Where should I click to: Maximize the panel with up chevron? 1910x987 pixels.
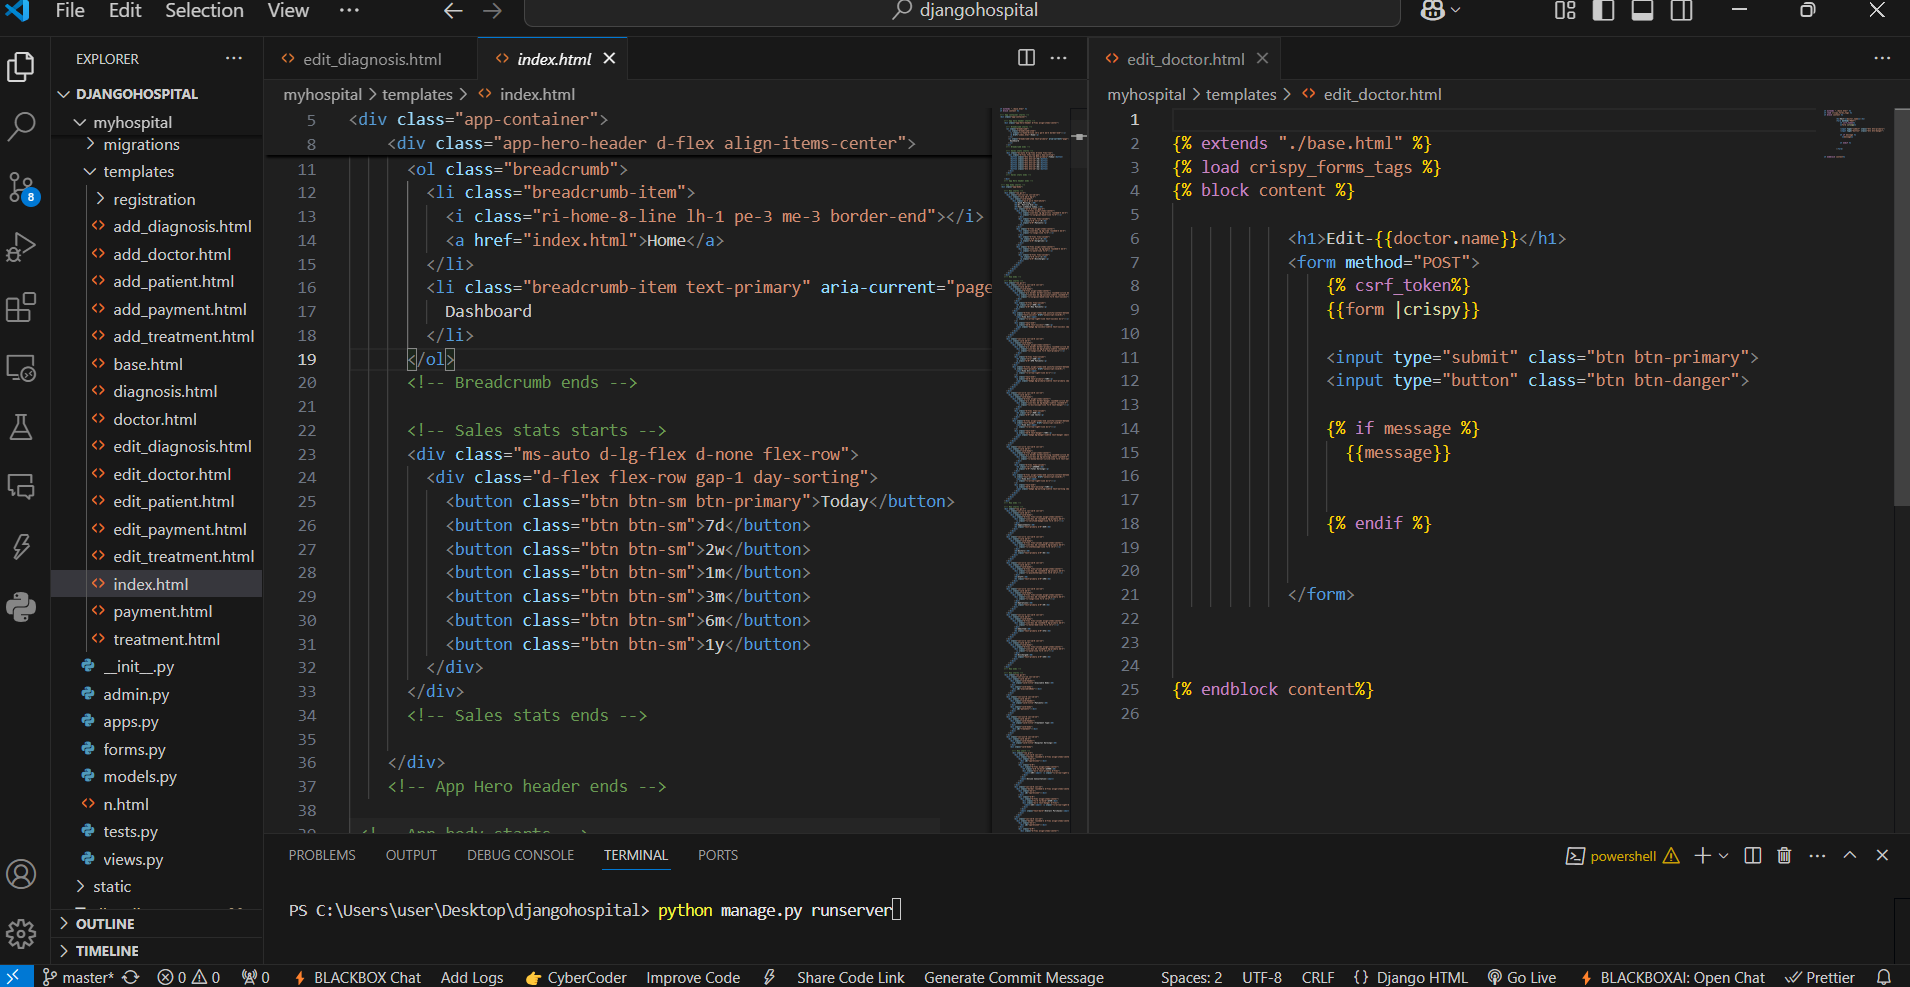(1850, 856)
